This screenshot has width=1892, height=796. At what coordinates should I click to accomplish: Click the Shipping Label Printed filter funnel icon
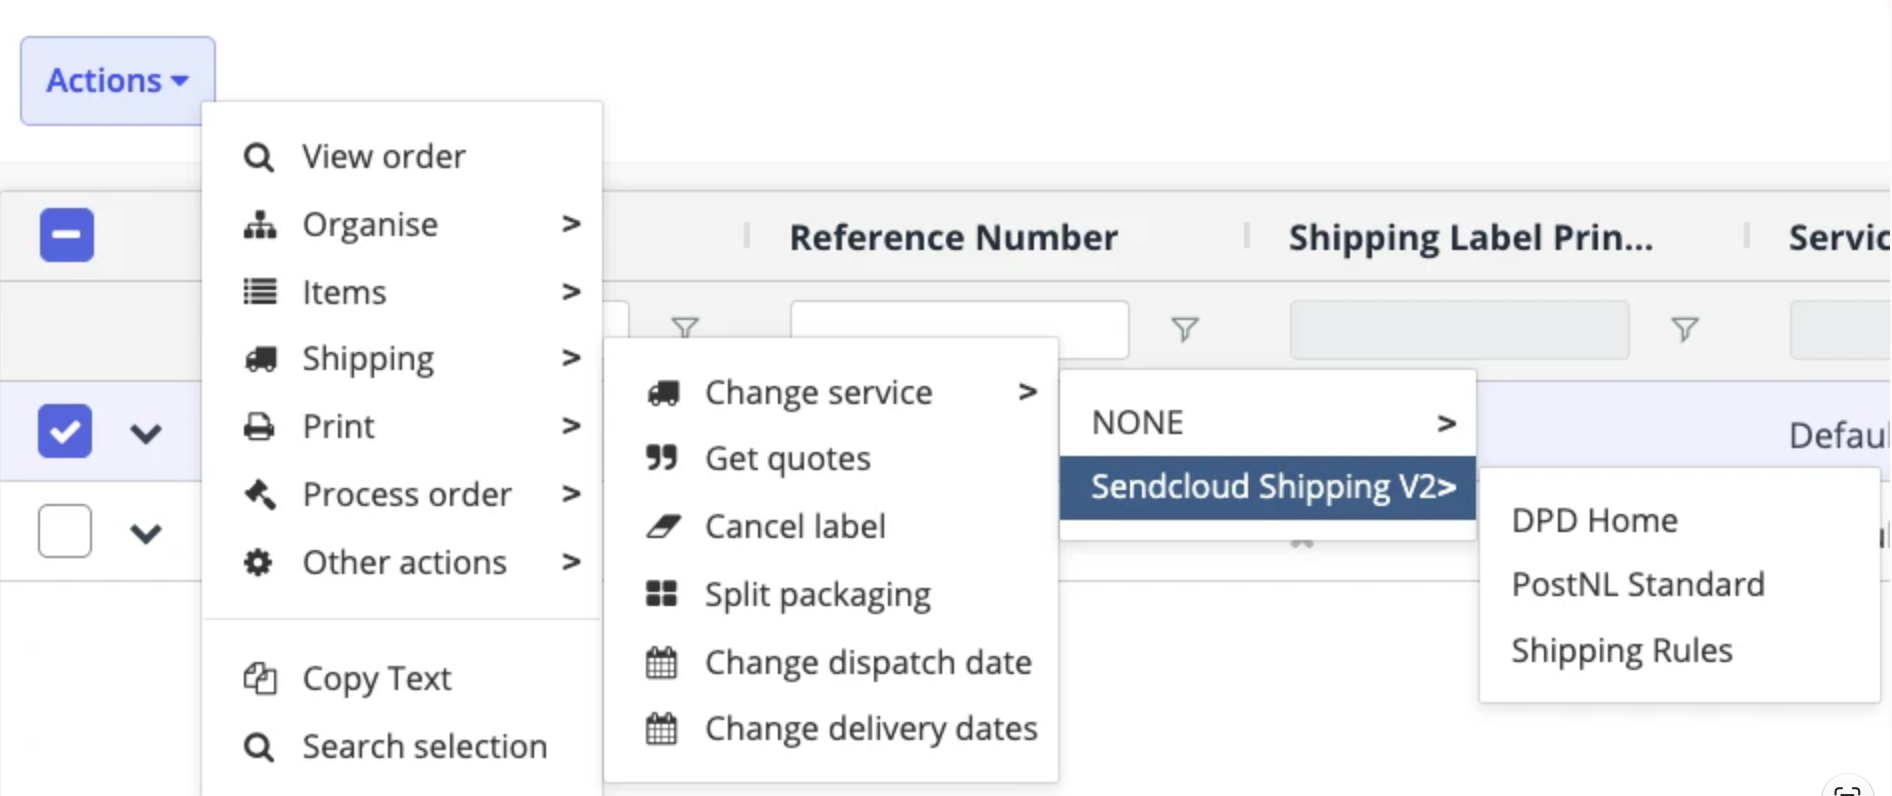point(1685,329)
